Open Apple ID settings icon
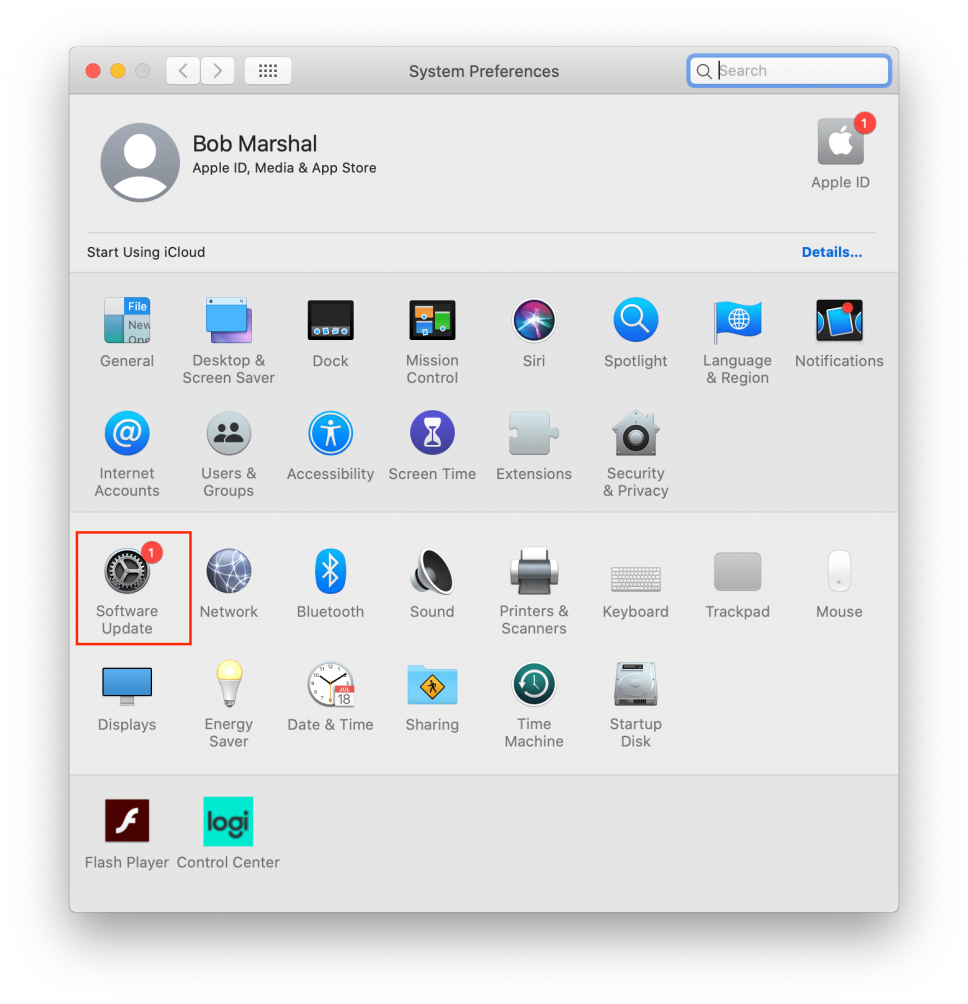 click(841, 142)
